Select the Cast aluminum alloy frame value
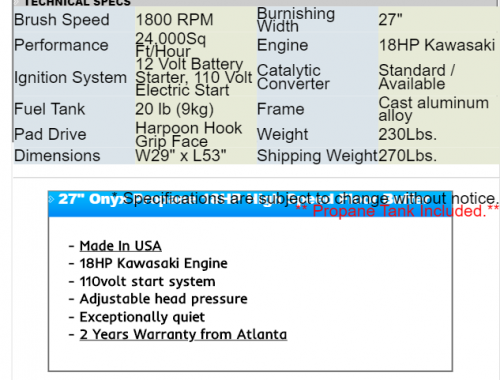Image resolution: width=500 pixels, height=380 pixels. tap(434, 109)
